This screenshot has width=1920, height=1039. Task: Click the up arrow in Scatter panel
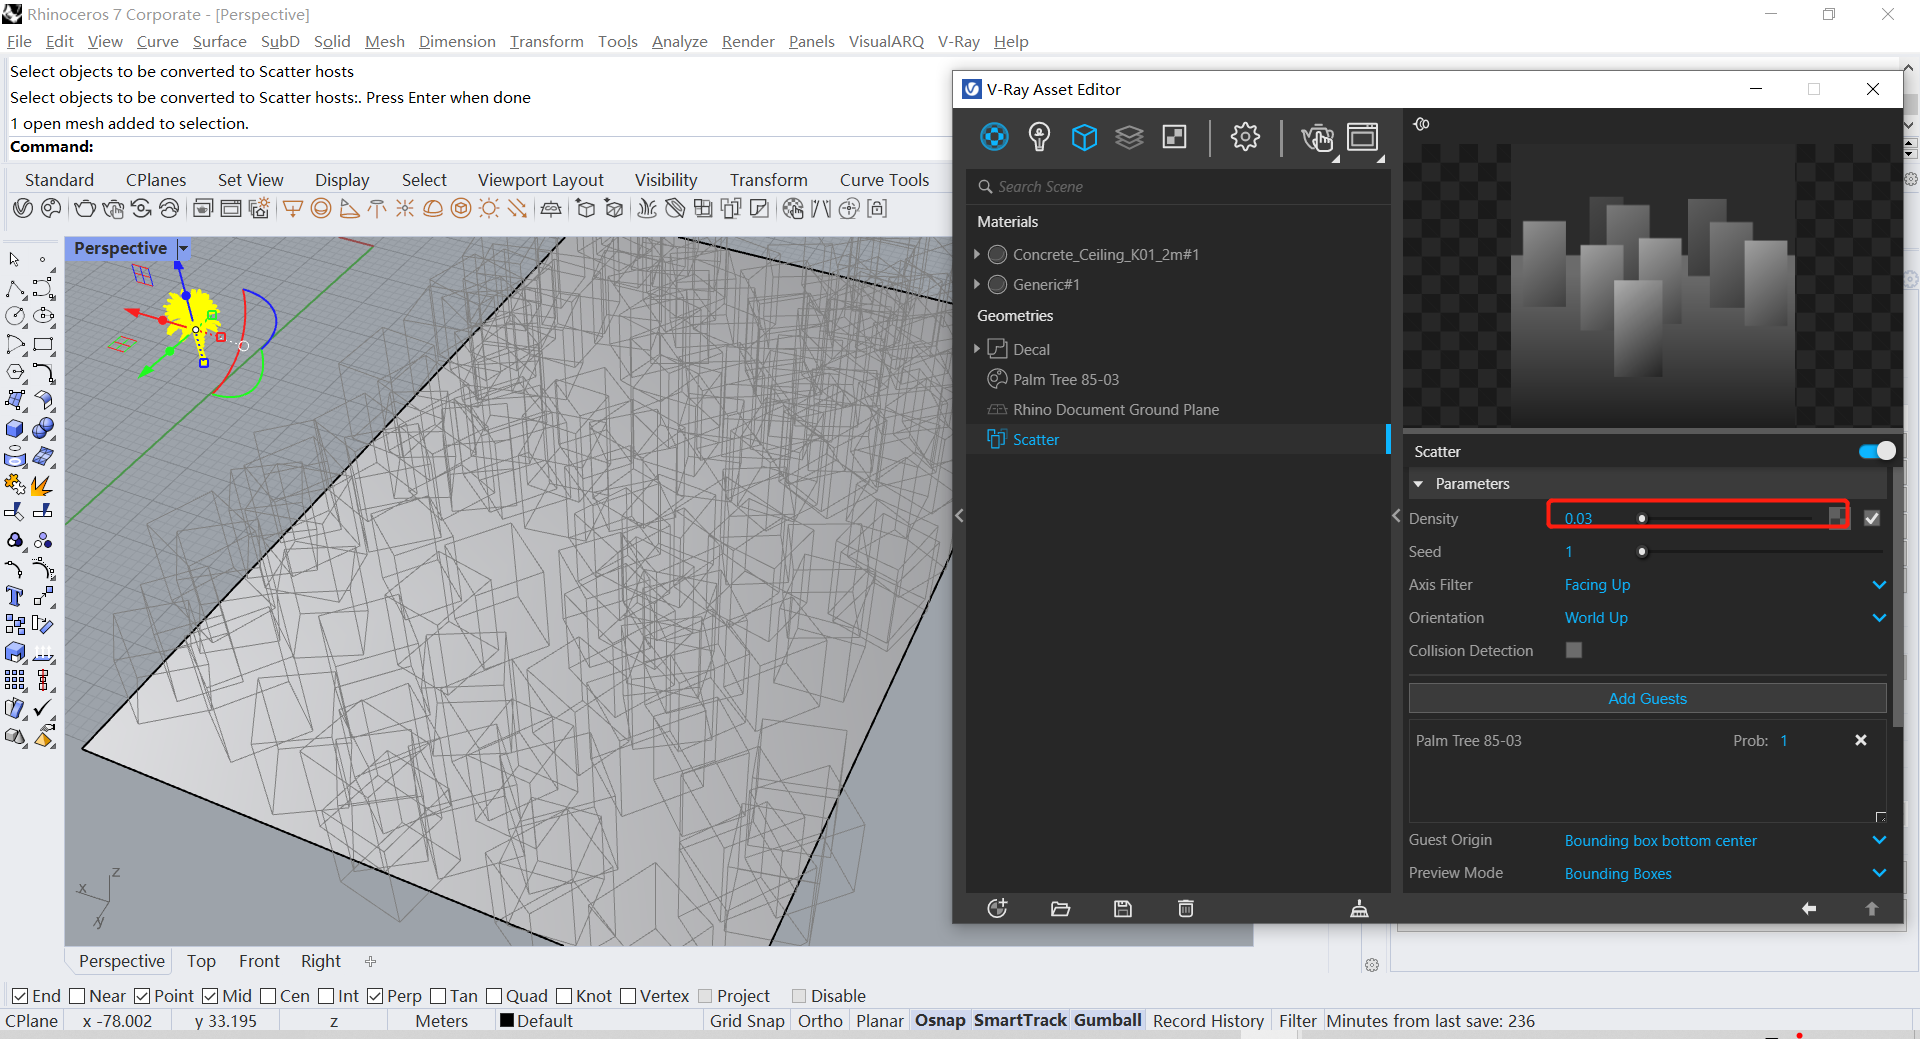click(1872, 908)
